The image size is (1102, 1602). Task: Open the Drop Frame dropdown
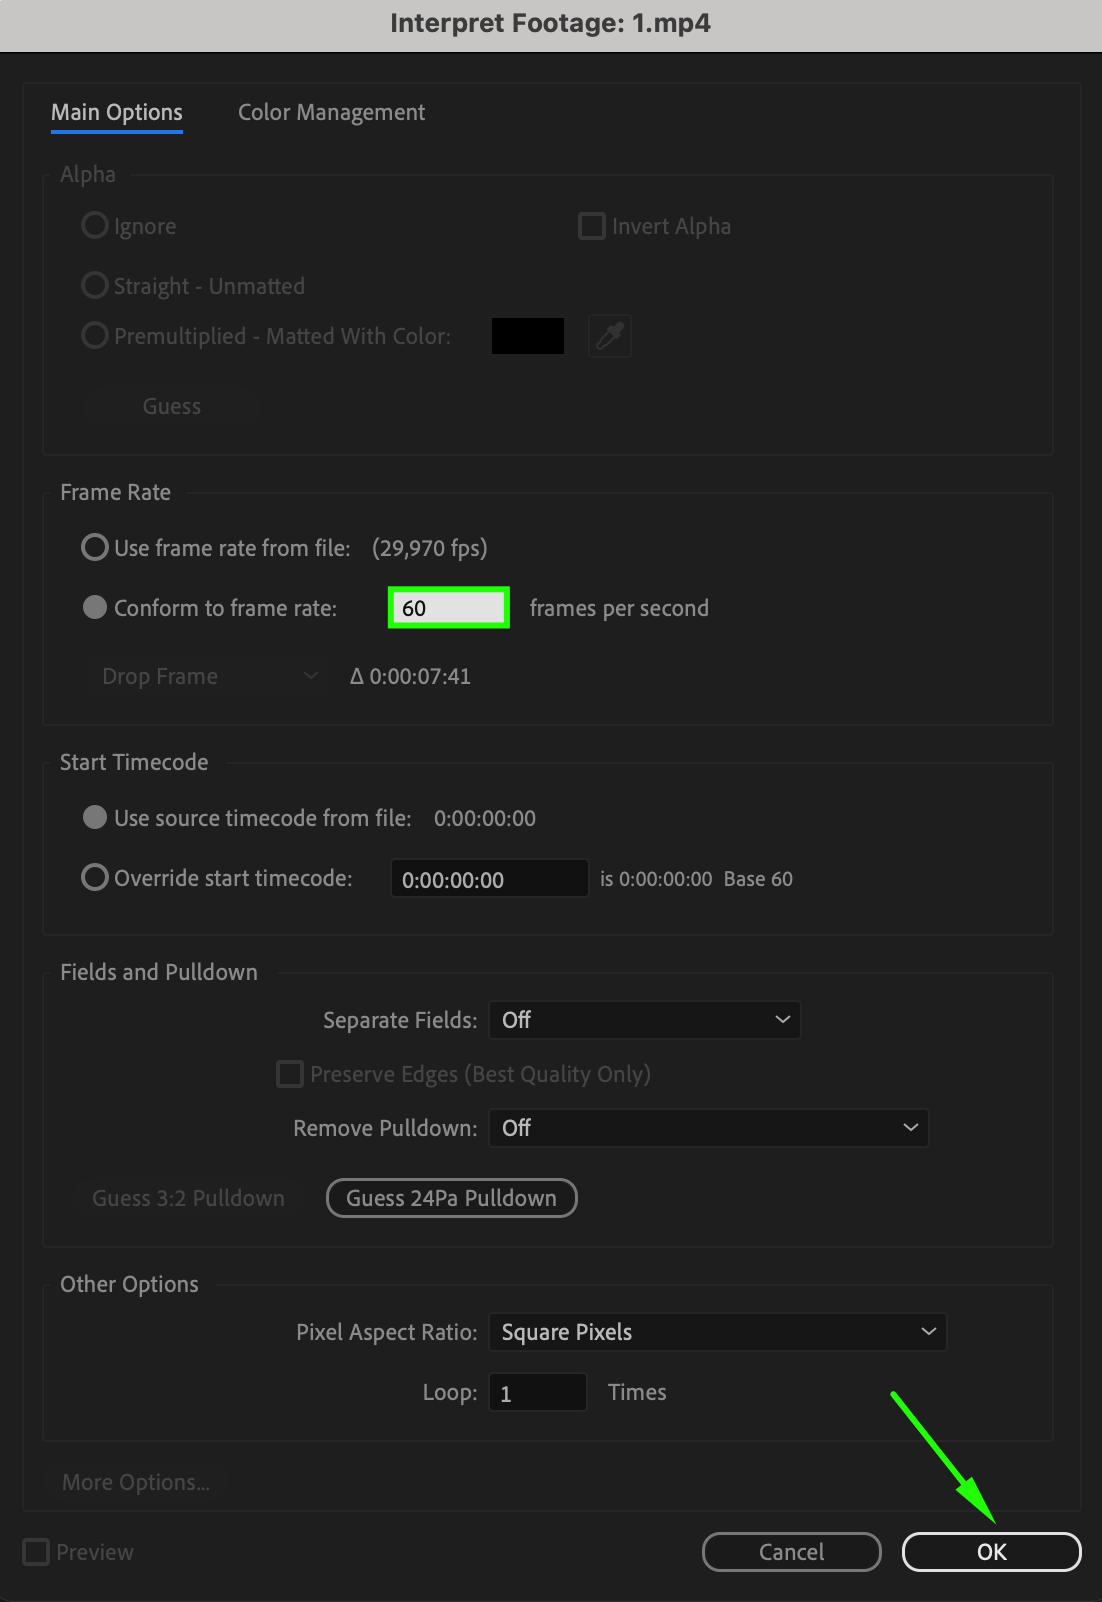click(208, 677)
